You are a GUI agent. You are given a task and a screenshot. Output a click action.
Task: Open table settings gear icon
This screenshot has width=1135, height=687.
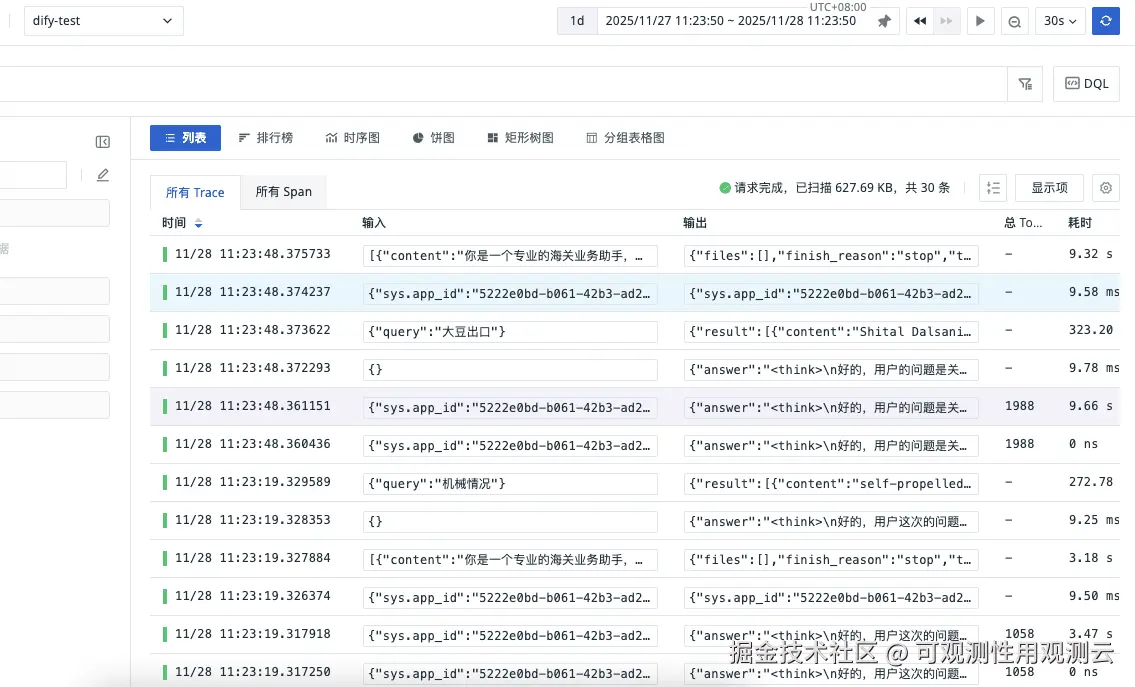point(1106,188)
